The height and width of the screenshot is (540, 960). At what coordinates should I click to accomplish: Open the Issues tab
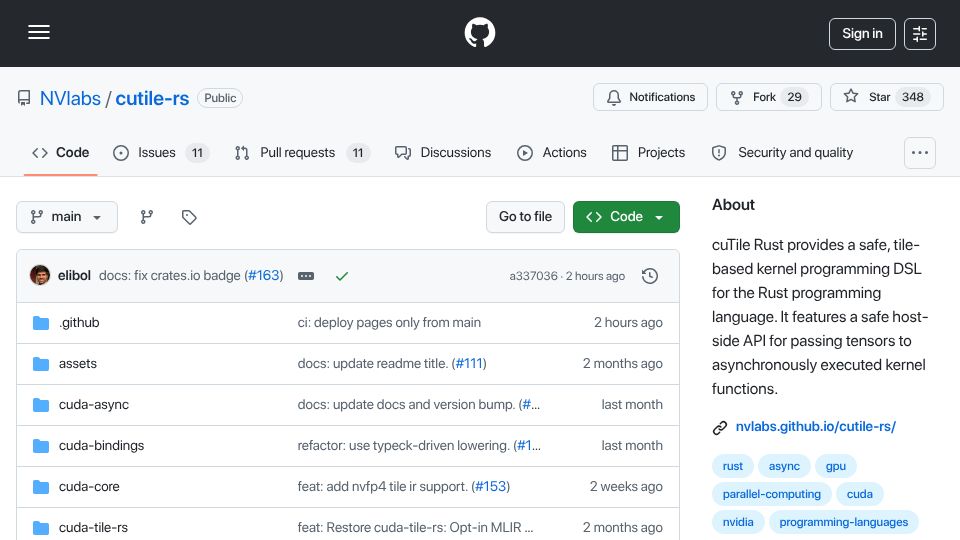(x=161, y=152)
